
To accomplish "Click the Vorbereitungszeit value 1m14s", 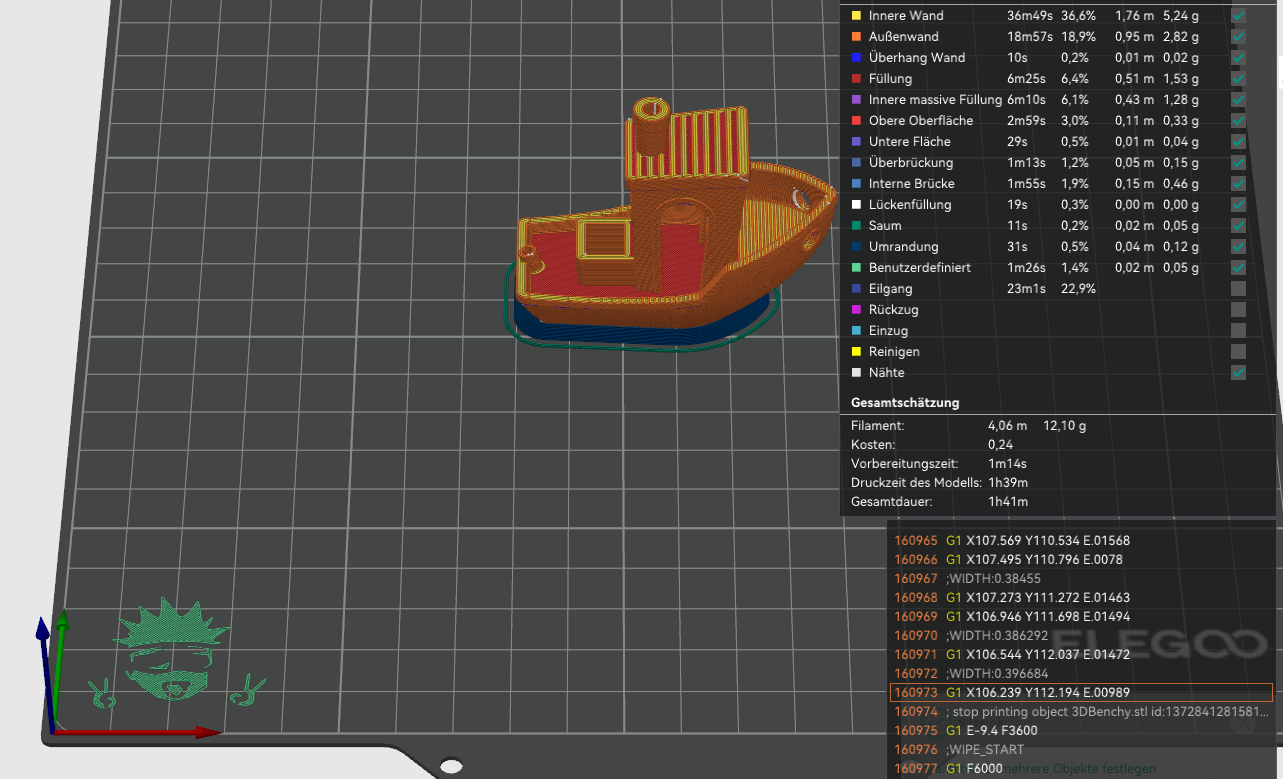I will click(x=1007, y=464).
